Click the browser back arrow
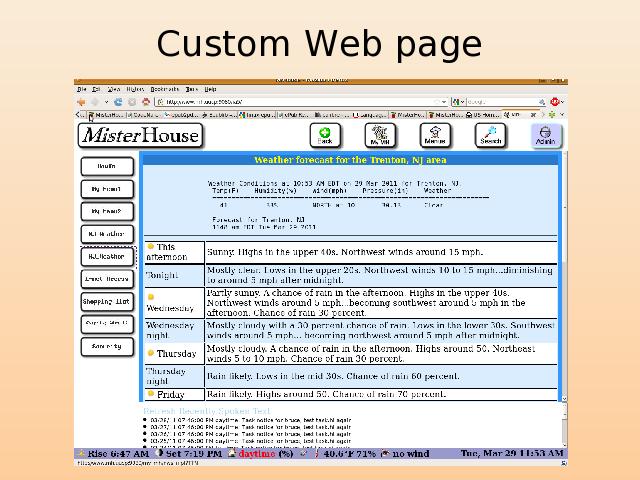This screenshot has width=640, height=480. click(x=82, y=101)
